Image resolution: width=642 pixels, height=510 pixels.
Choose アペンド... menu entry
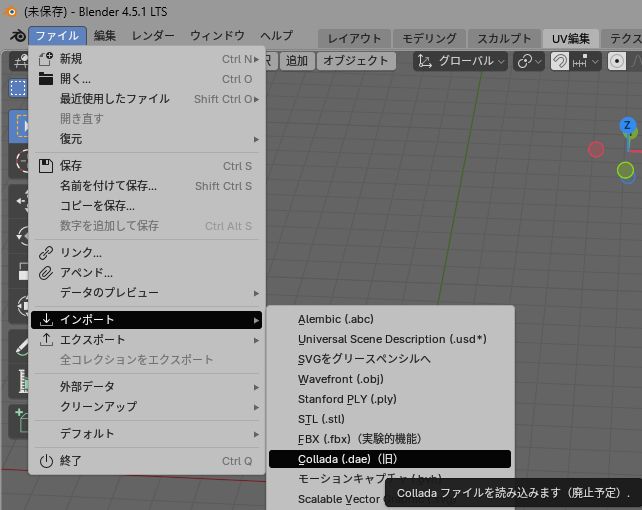(x=147, y=273)
